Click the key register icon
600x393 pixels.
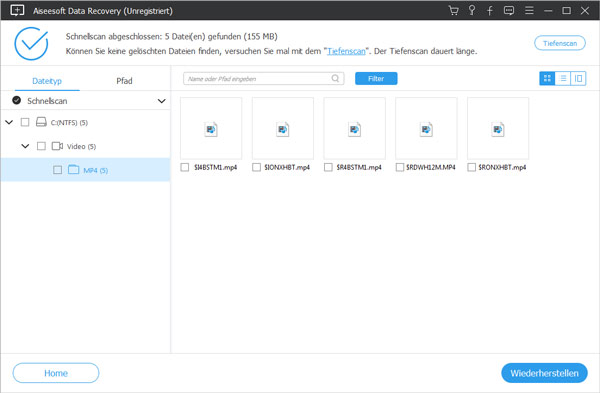pyautogui.click(x=472, y=10)
